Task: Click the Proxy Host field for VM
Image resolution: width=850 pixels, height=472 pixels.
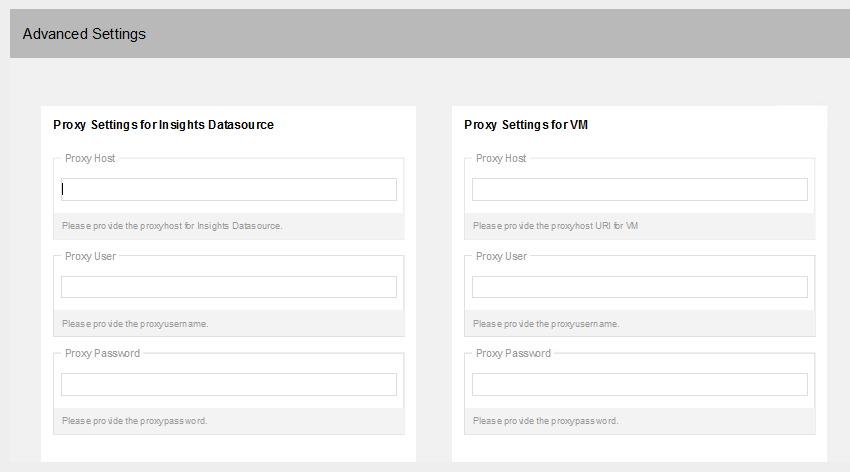Action: click(x=639, y=189)
